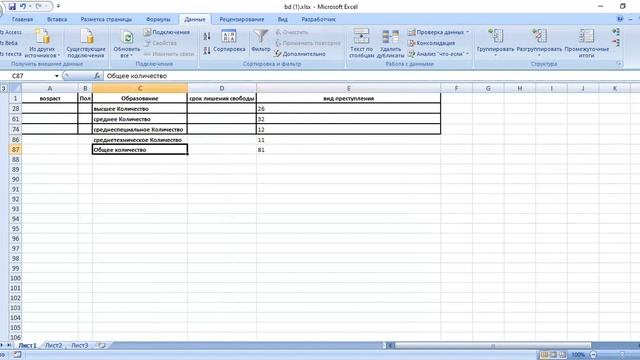Sort descending with the Z-A icon
The width and height of the screenshot is (640, 360).
pyautogui.click(x=207, y=50)
